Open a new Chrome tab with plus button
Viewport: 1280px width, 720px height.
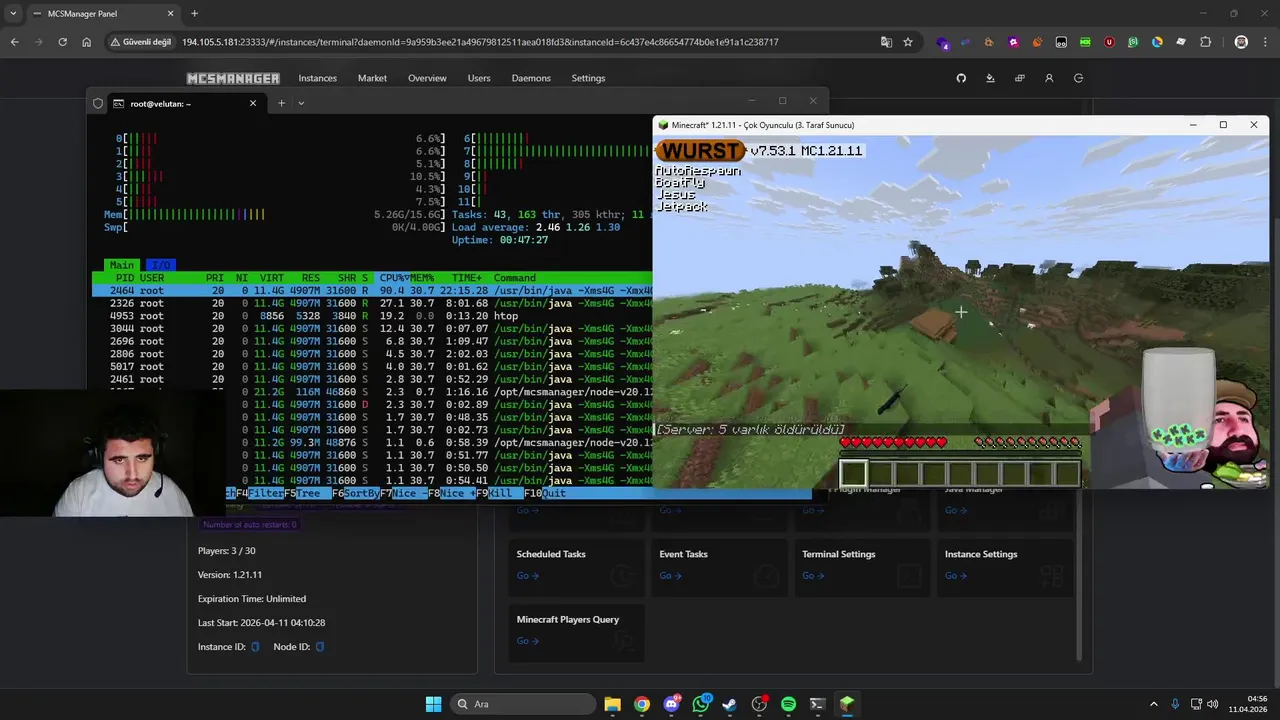[194, 14]
